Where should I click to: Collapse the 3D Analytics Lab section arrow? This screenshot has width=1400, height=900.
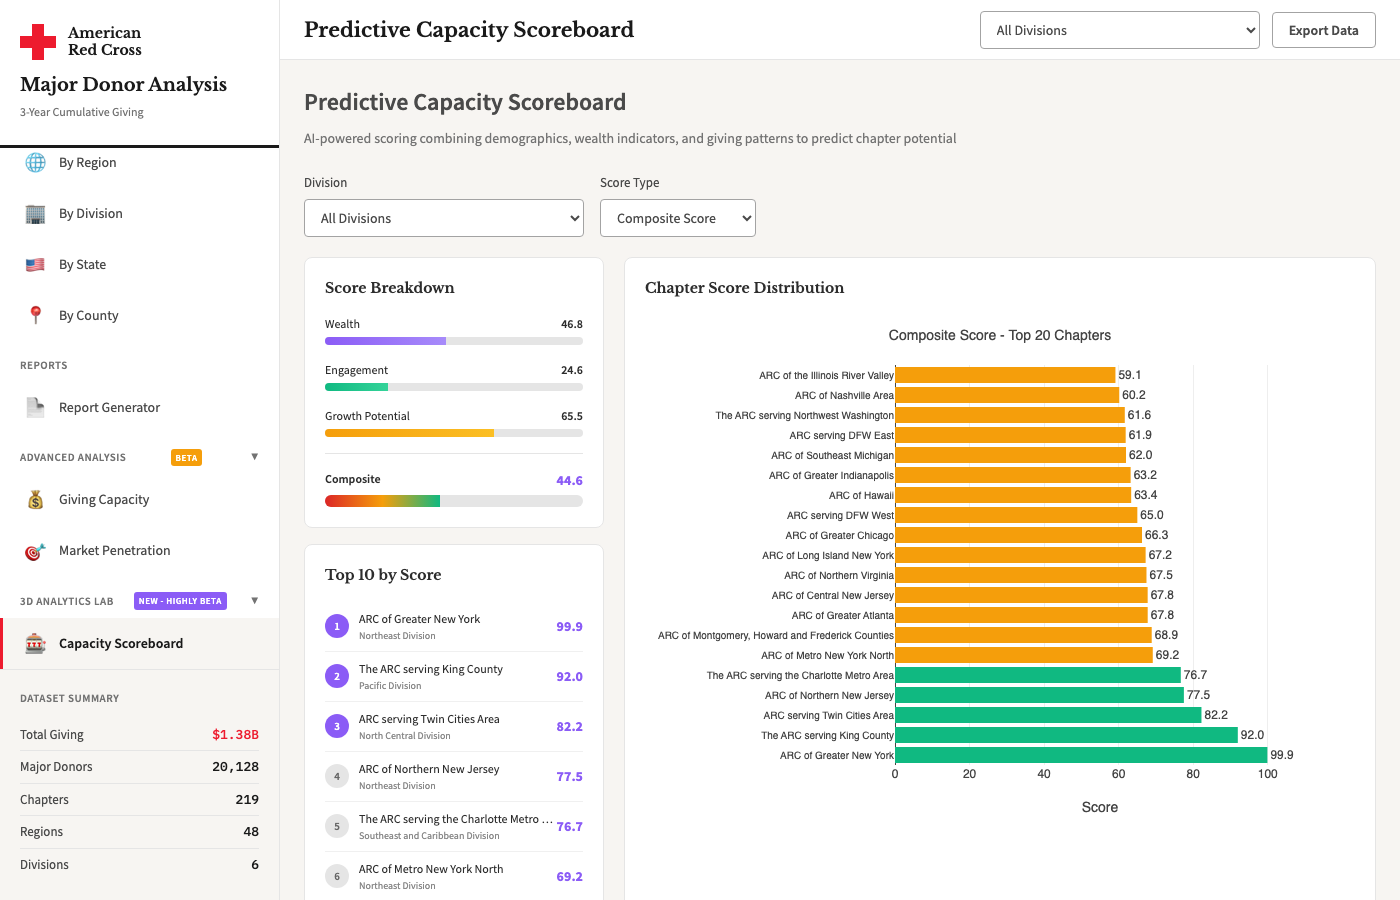point(255,601)
